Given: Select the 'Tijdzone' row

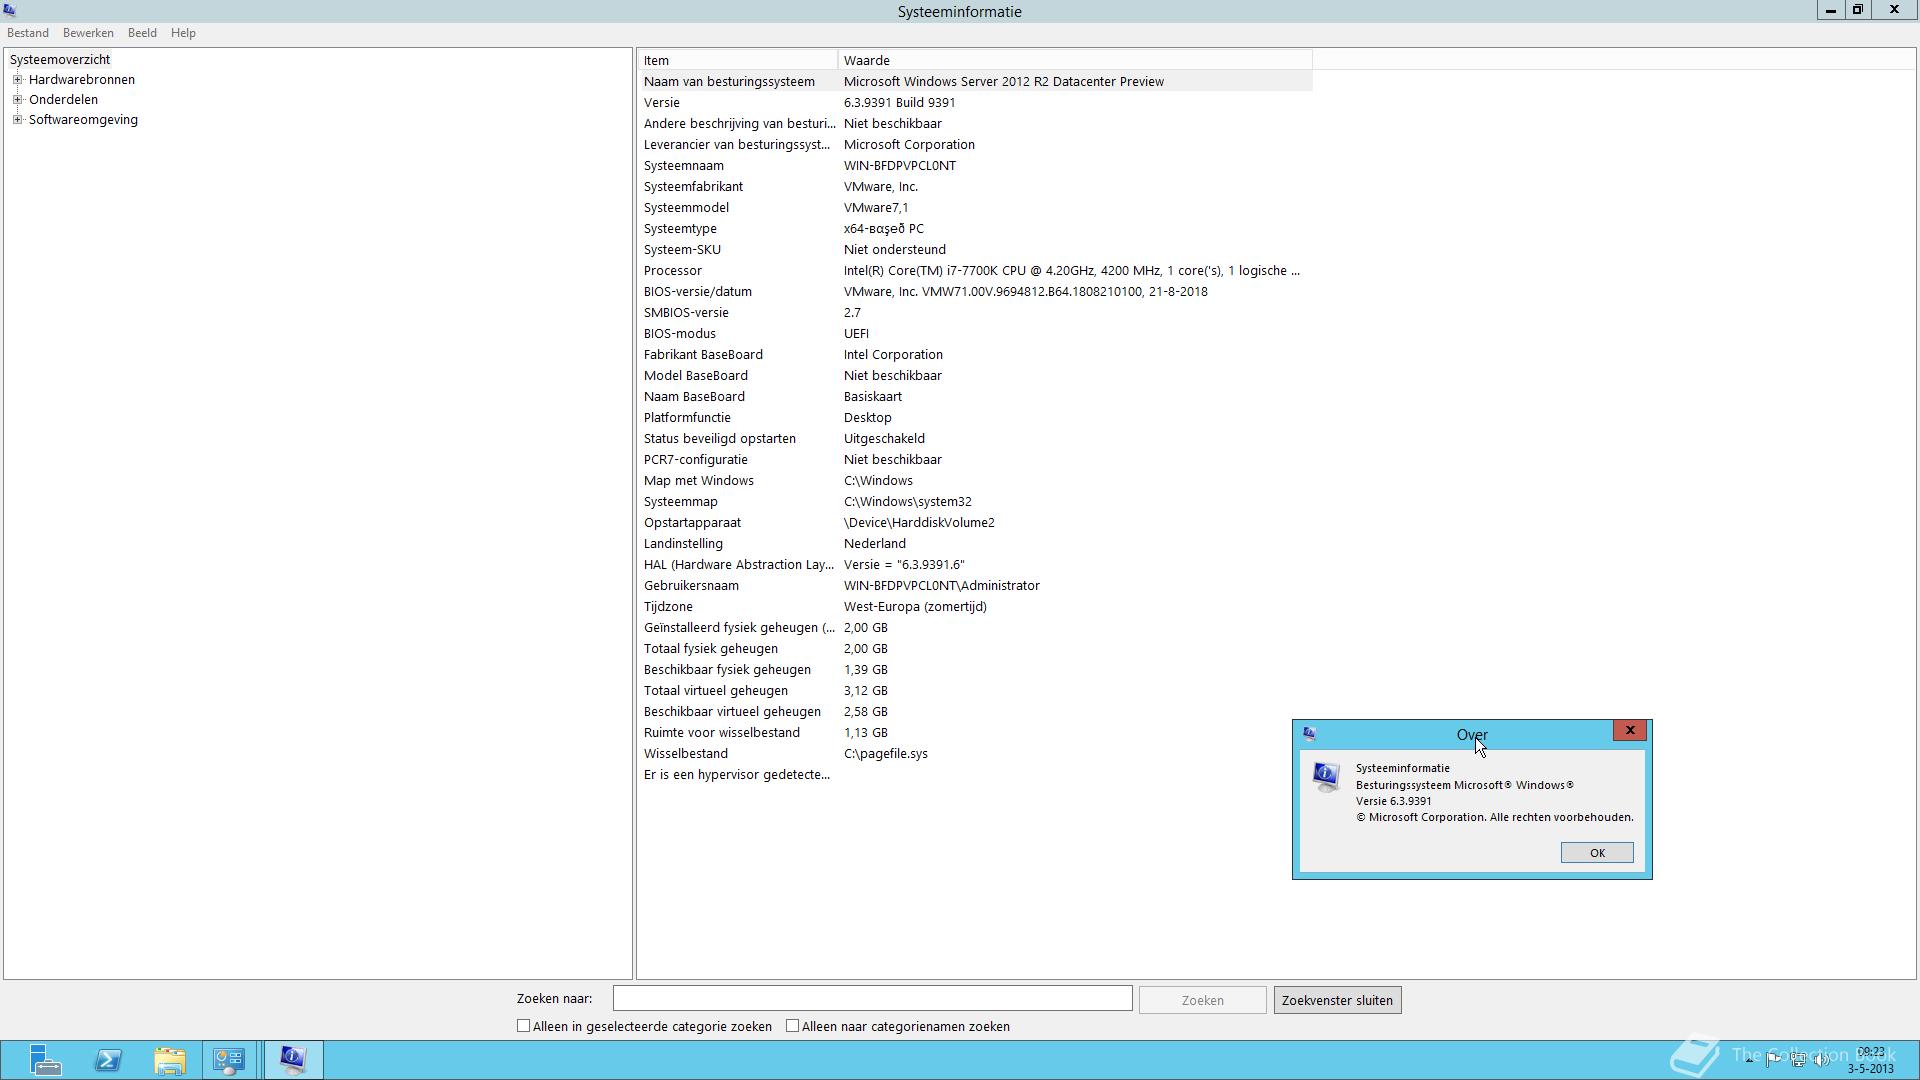Looking at the screenshot, I should coord(975,606).
